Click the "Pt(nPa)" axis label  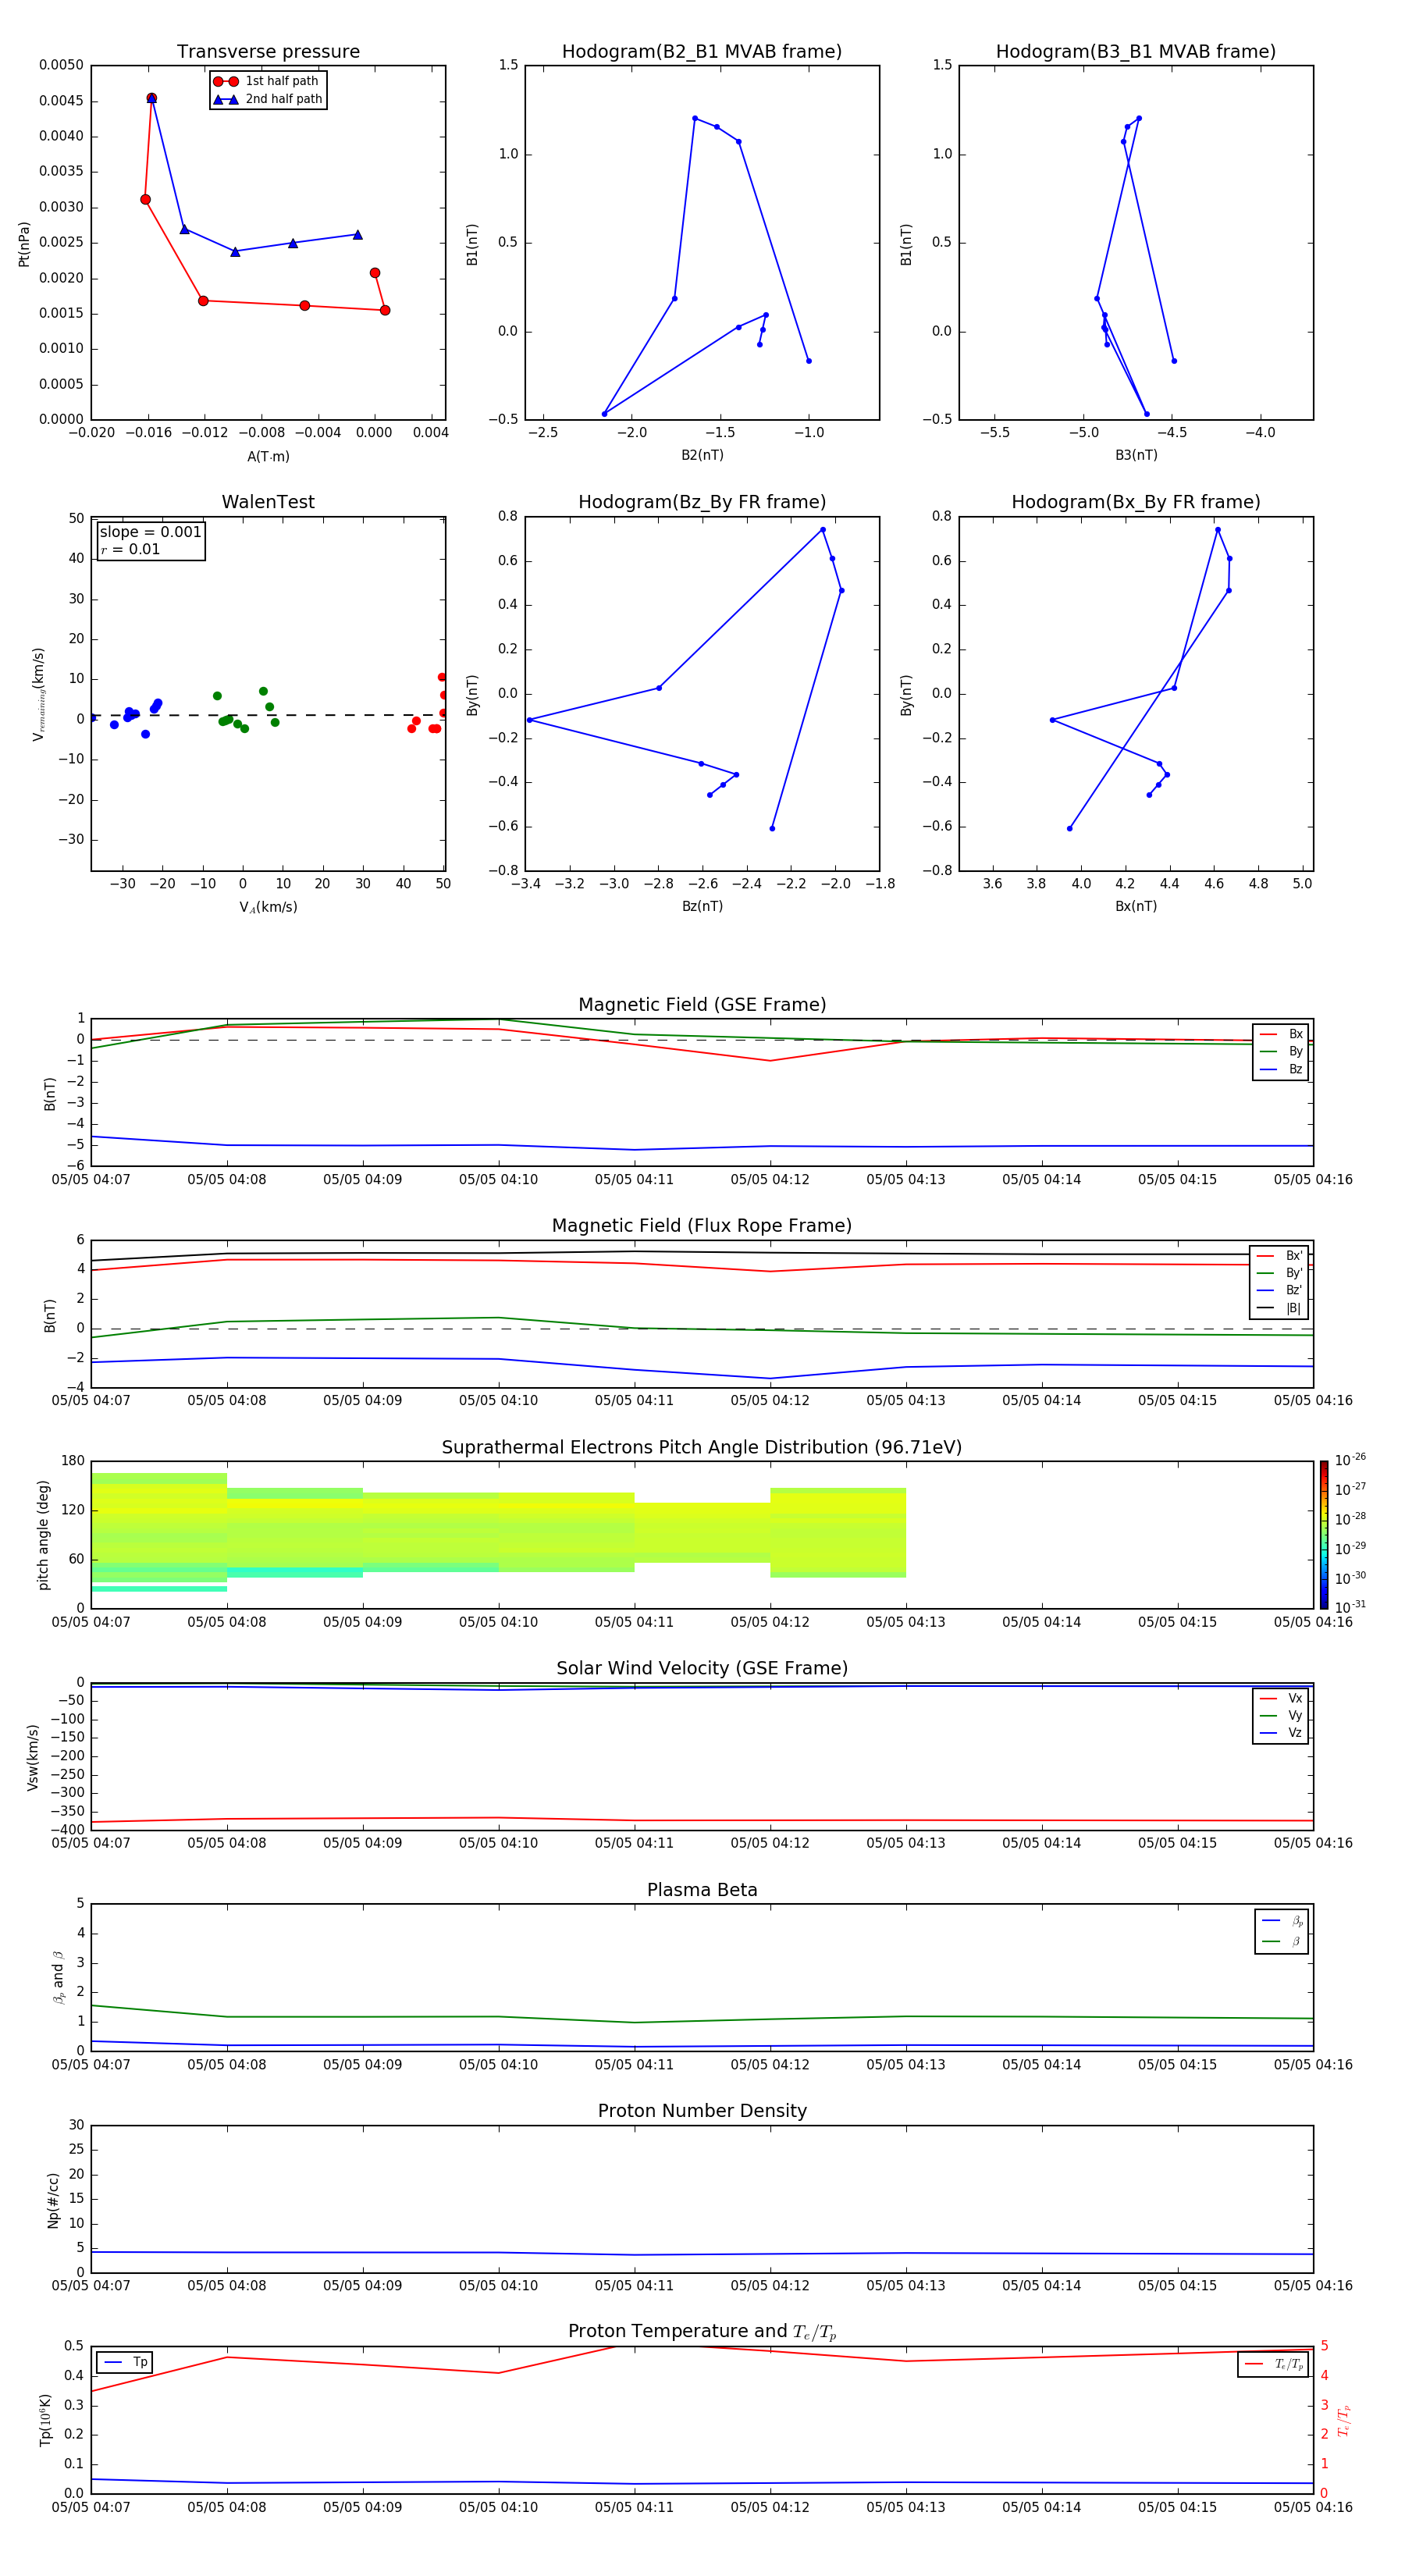(24, 243)
